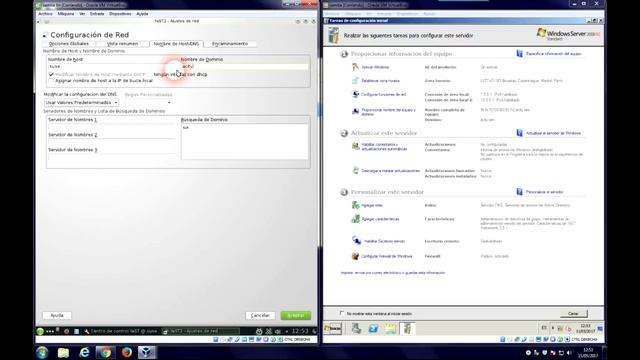This screenshot has height=360, width=640.
Task: Click Búsqueda de Dominio text area
Action: [244, 141]
